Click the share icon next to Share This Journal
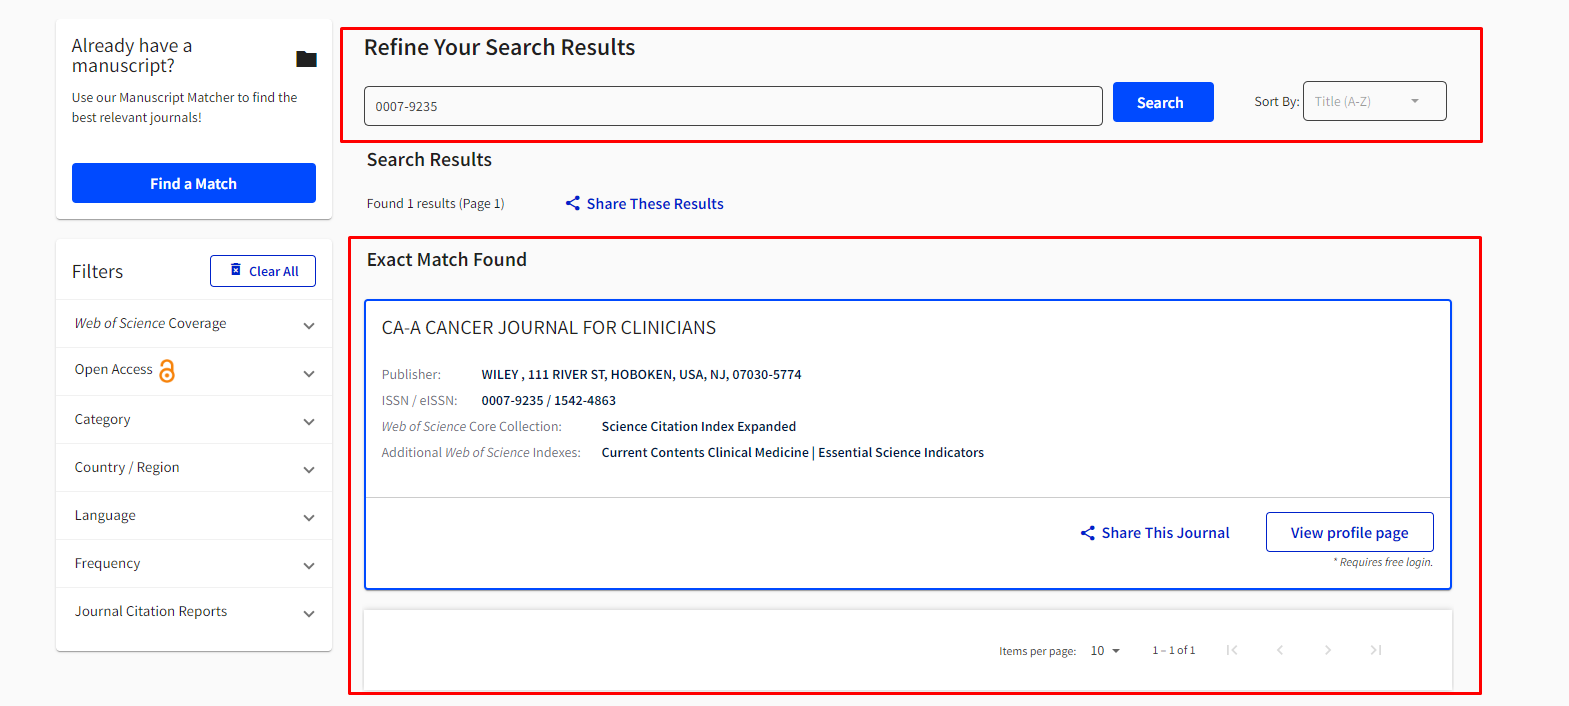 click(x=1088, y=533)
